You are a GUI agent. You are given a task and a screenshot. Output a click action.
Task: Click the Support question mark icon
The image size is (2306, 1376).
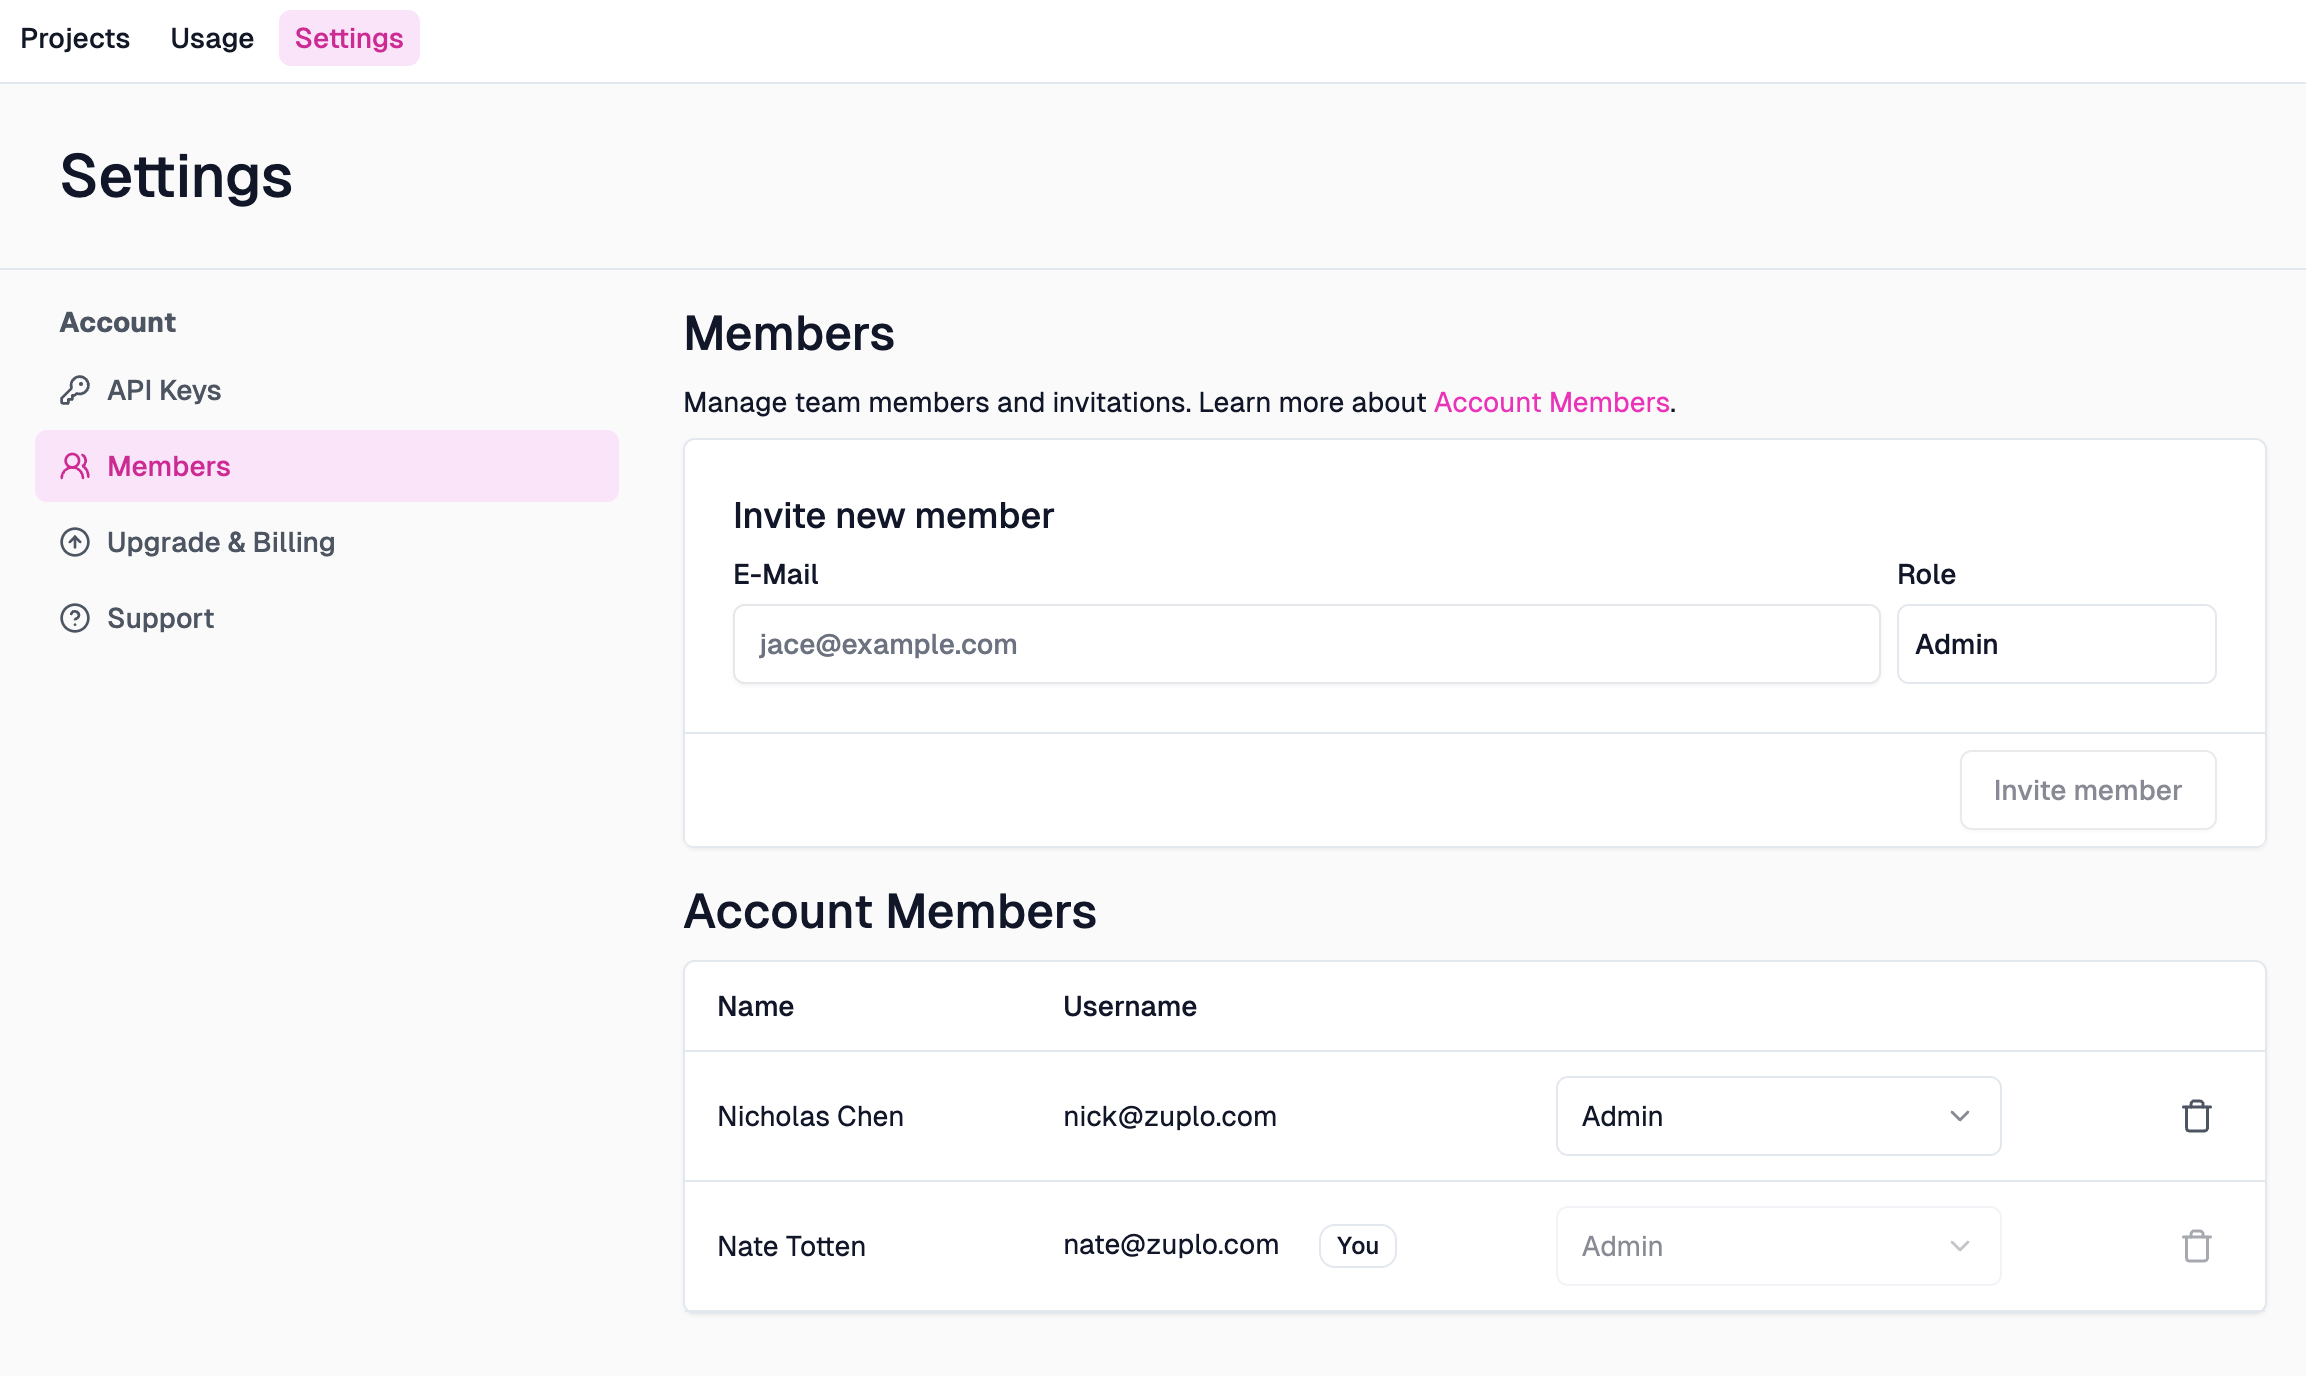[x=75, y=618]
